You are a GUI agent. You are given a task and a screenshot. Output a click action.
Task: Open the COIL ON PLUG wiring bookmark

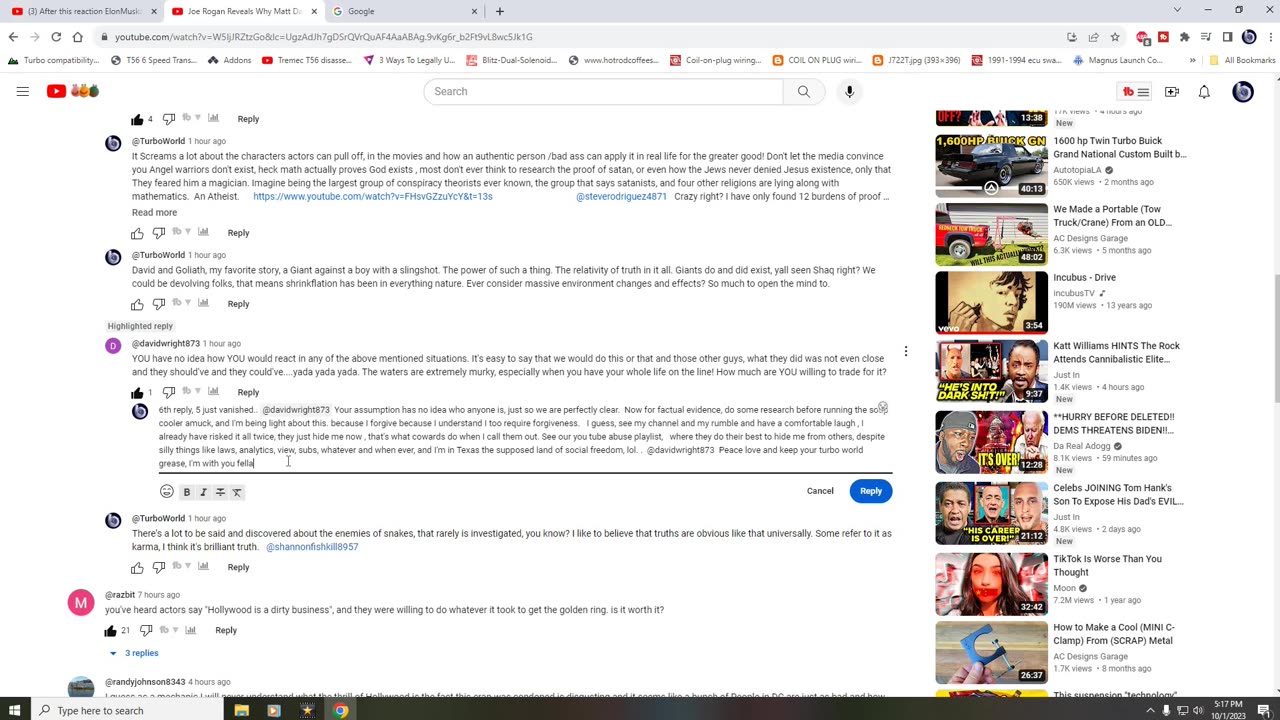(816, 60)
